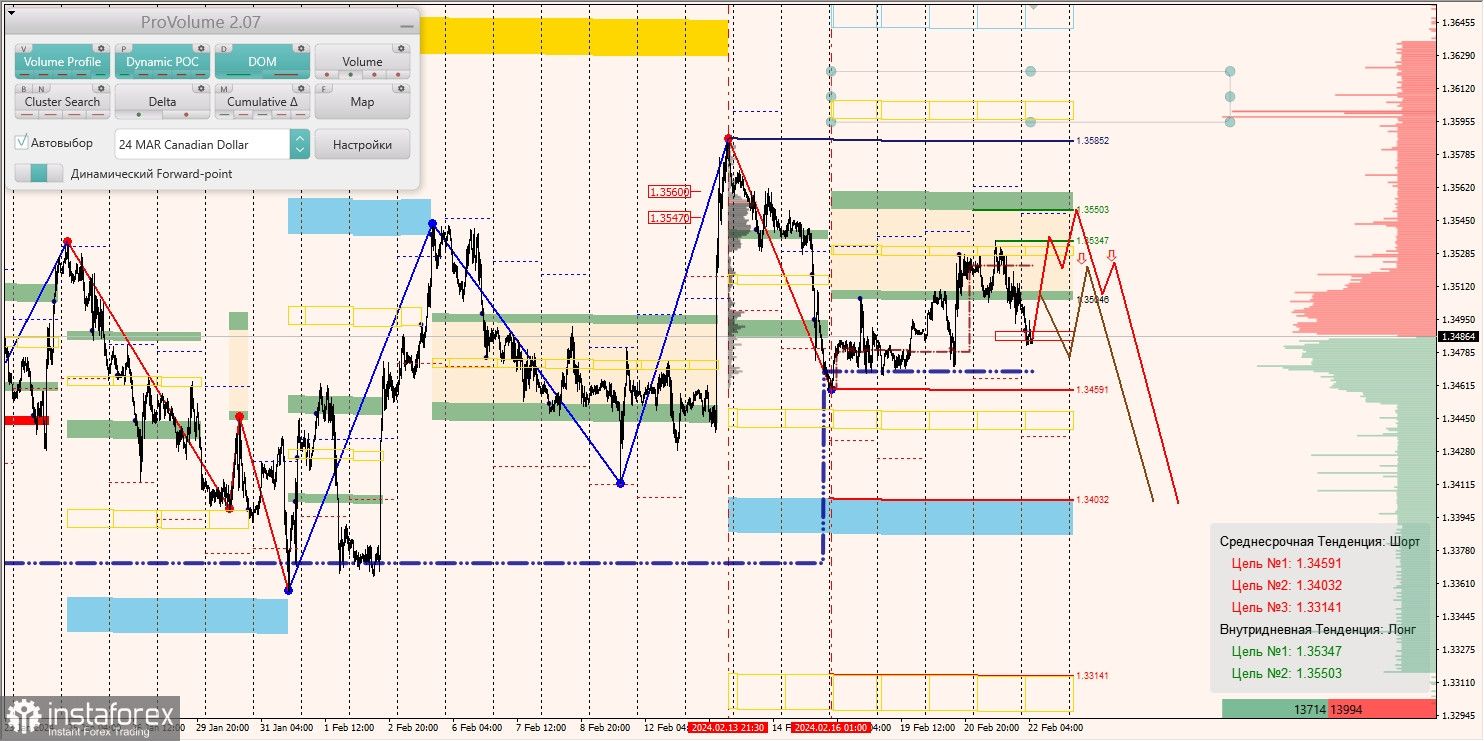Screen dimensions: 1484x741
Task: Click the dropdown up-down arrows
Action: point(299,144)
